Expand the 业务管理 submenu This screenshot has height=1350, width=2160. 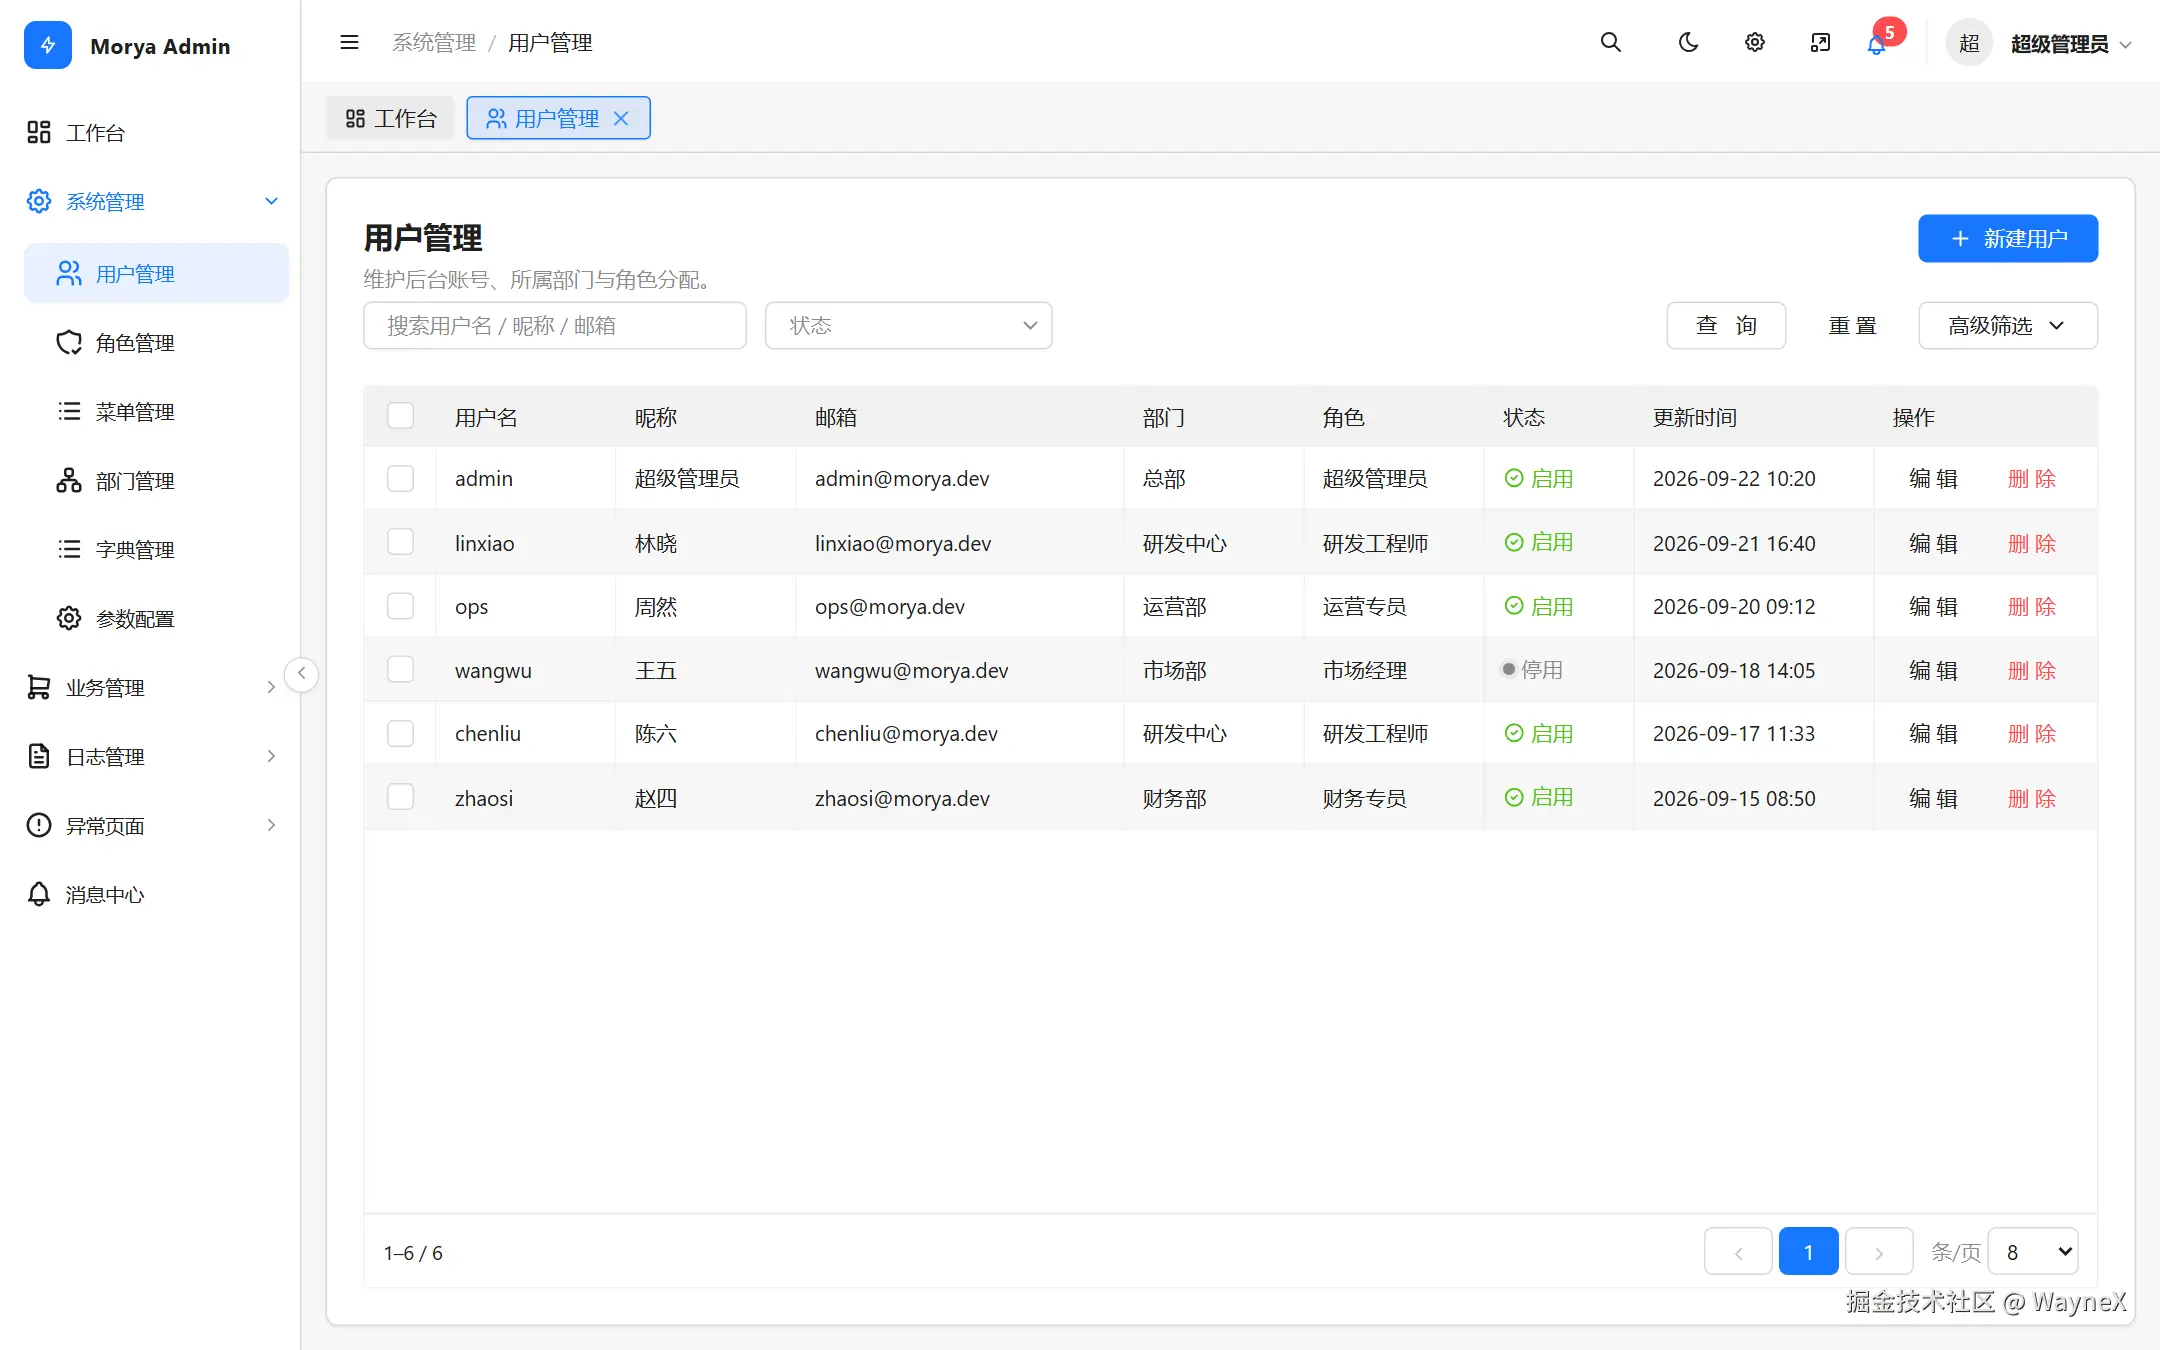(x=271, y=687)
